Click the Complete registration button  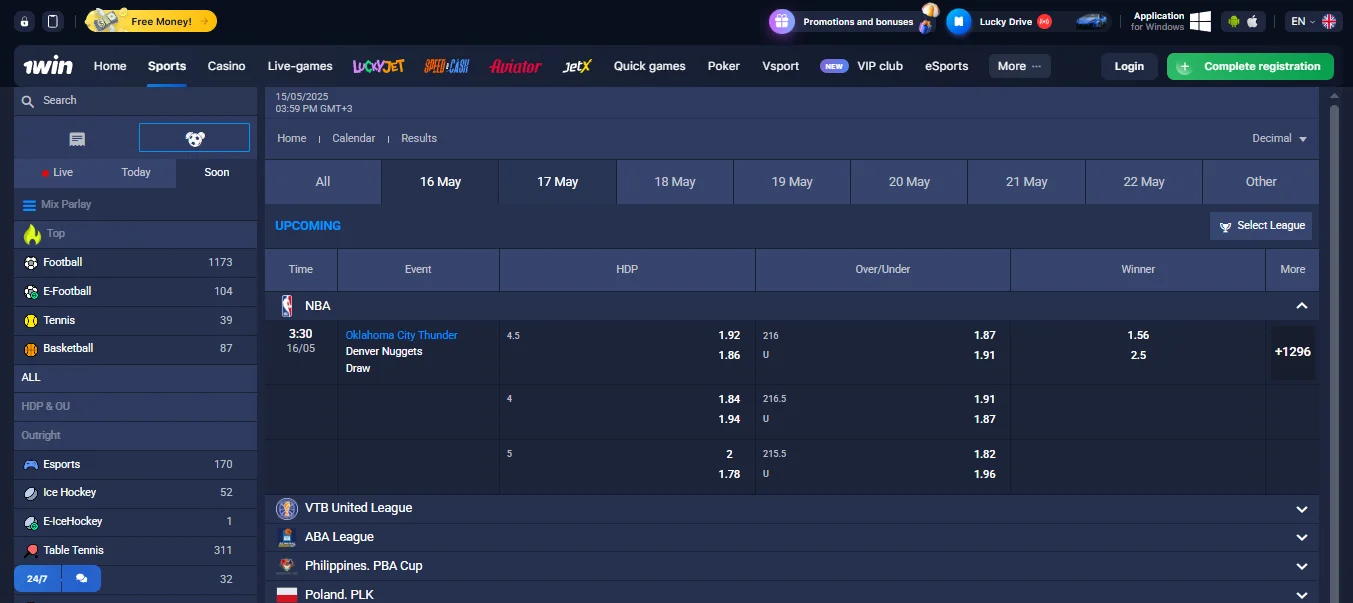[x=1250, y=66]
